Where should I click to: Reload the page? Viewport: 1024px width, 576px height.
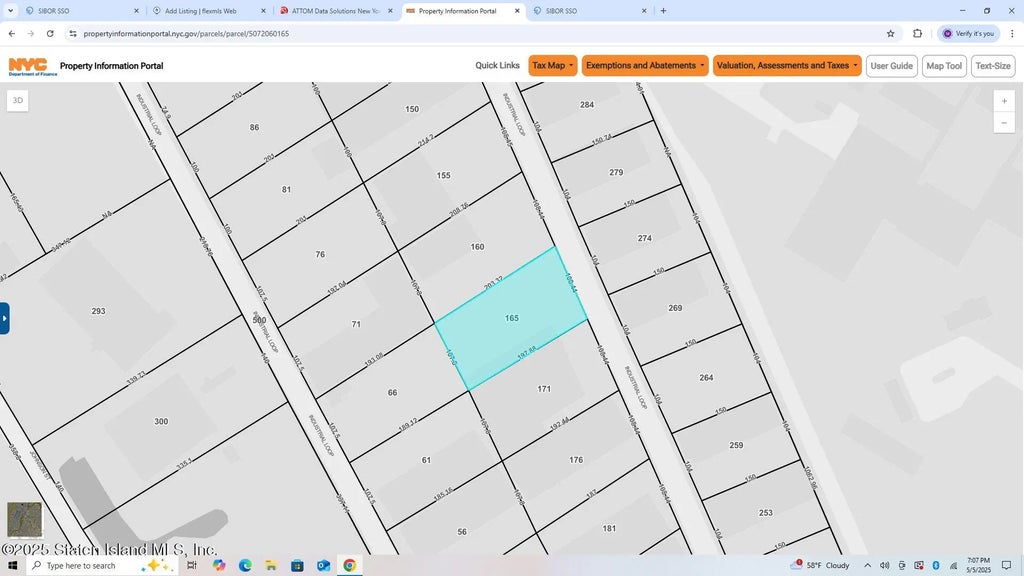tap(50, 33)
